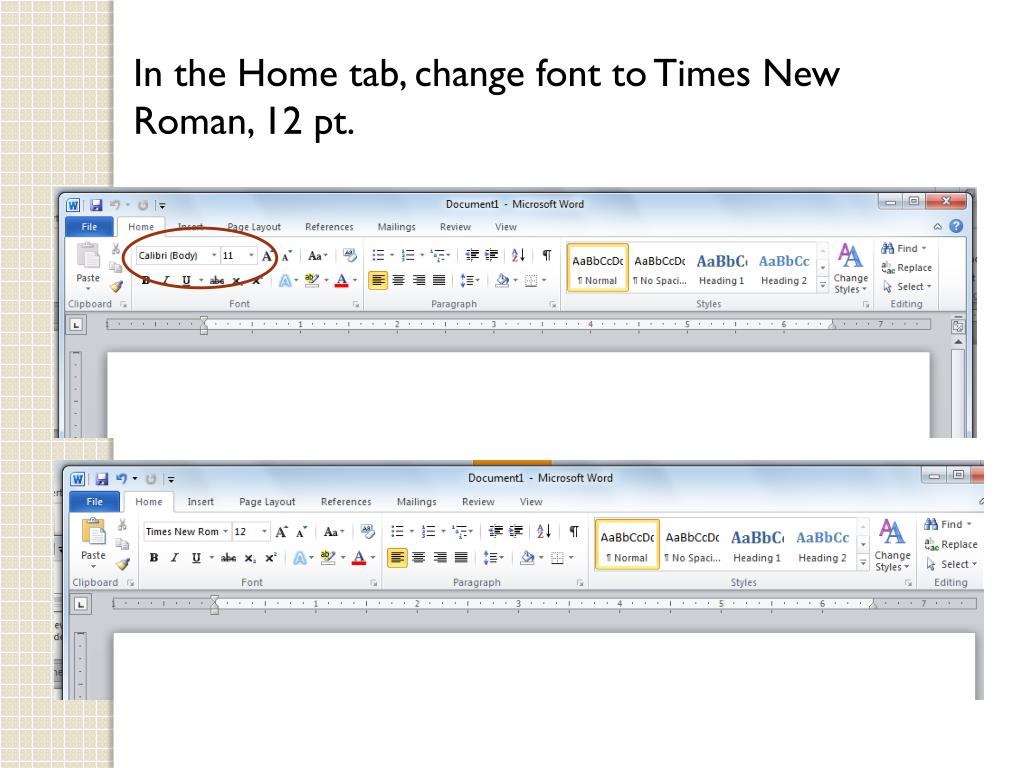This screenshot has height=768, width=1024.
Task: Open Insert tab in Times New Roman window
Action: (200, 502)
